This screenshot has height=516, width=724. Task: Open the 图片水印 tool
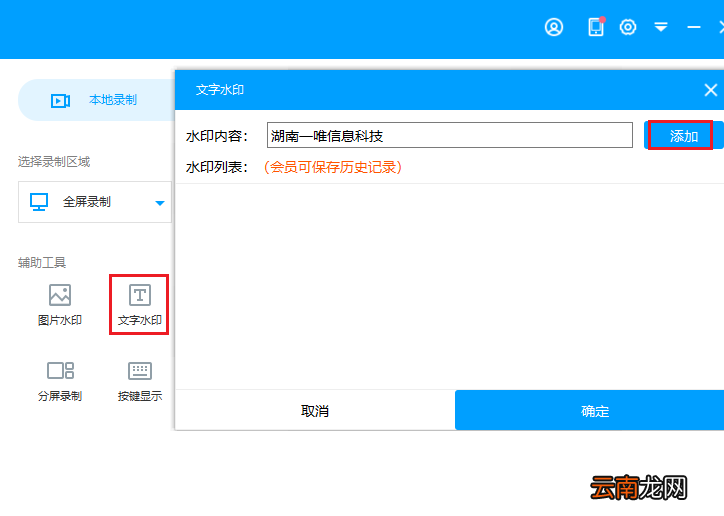(60, 305)
